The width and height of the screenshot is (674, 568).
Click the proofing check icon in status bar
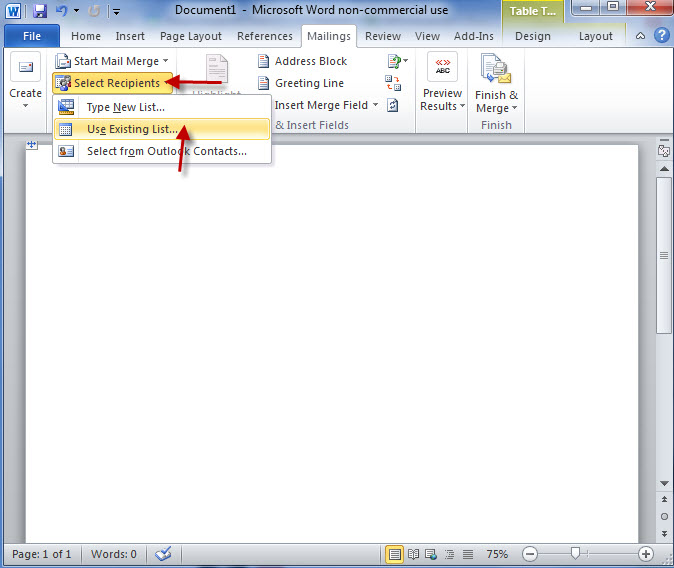163,554
